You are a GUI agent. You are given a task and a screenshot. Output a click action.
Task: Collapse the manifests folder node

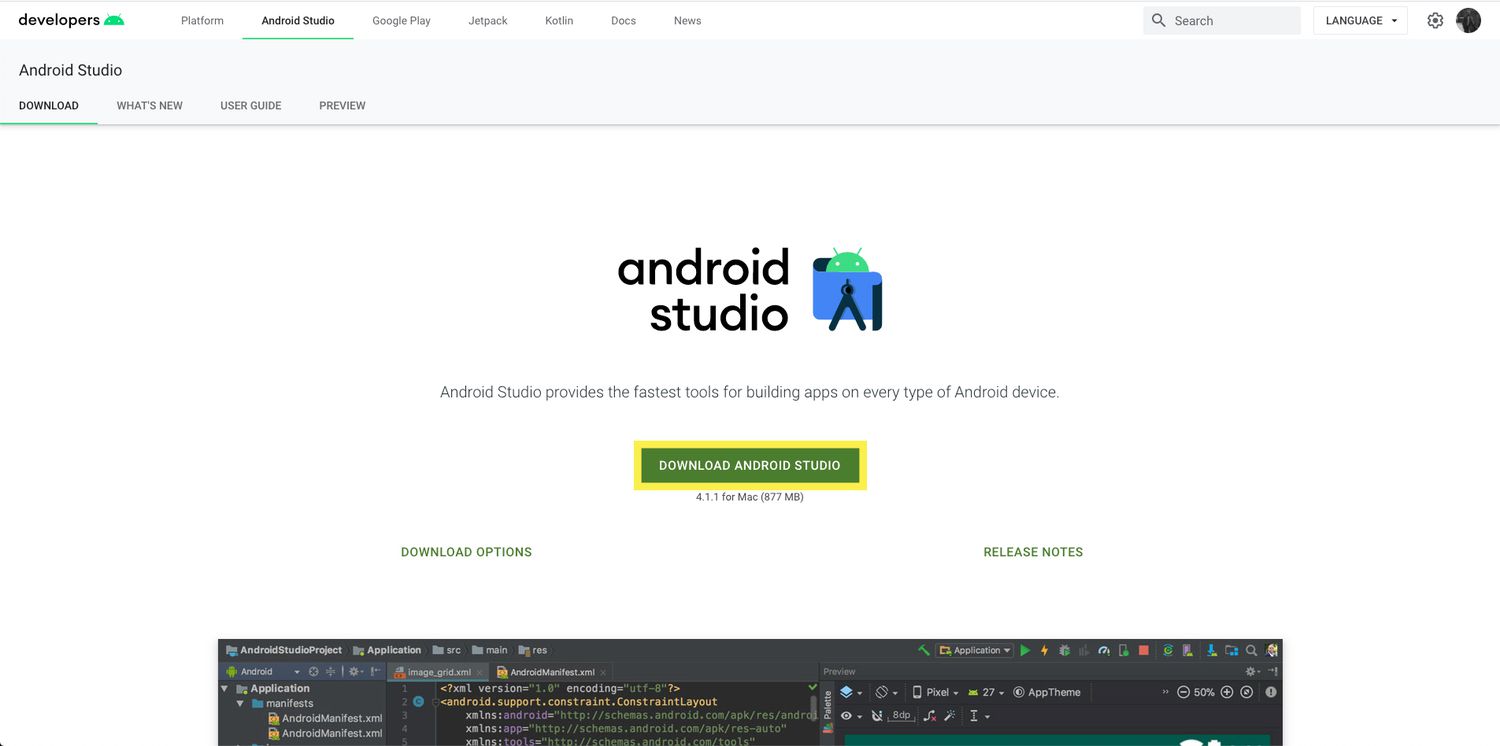pos(241,703)
